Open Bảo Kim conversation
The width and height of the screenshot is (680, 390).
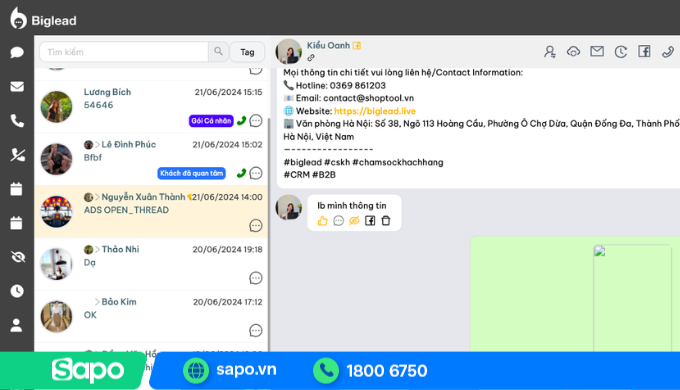151,316
